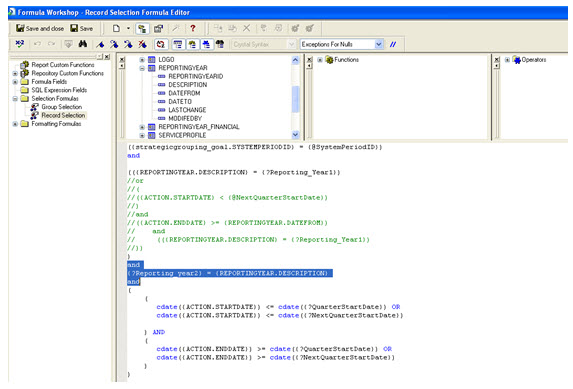Click the SYSTEMPERIODID formula line
Viewport: 573px width, 389px height.
coord(255,147)
